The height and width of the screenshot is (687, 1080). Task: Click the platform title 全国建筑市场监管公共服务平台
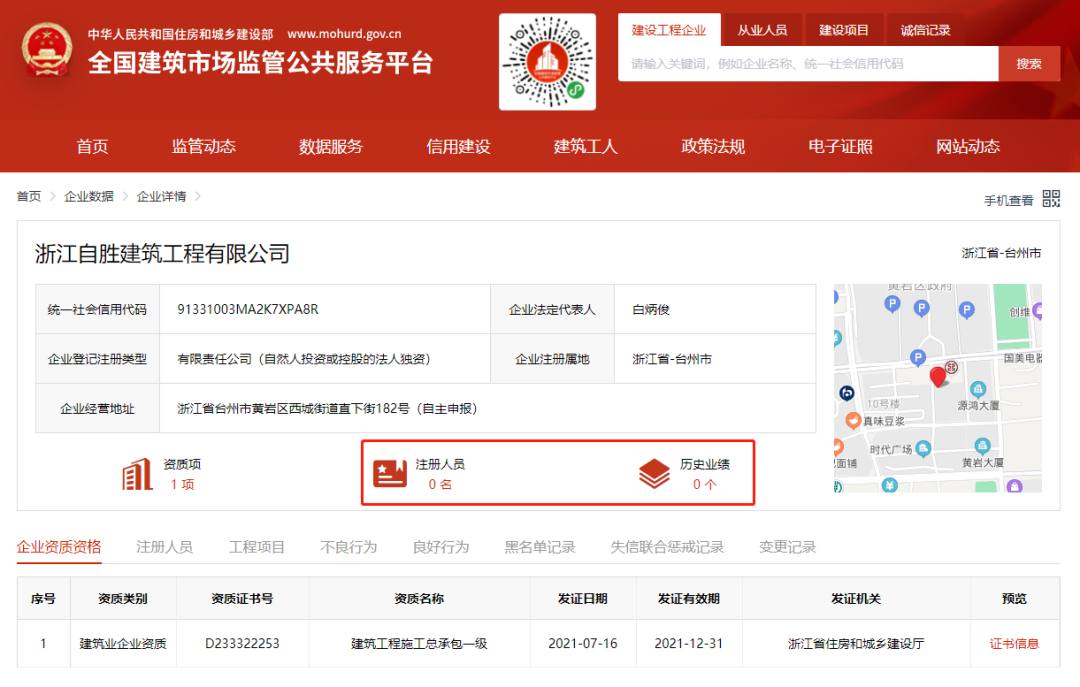pyautogui.click(x=260, y=63)
